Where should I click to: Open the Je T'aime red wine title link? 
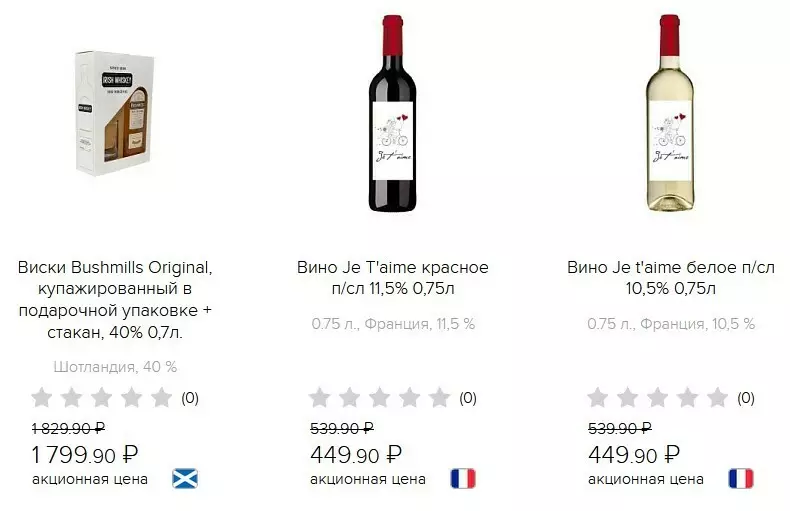point(393,278)
